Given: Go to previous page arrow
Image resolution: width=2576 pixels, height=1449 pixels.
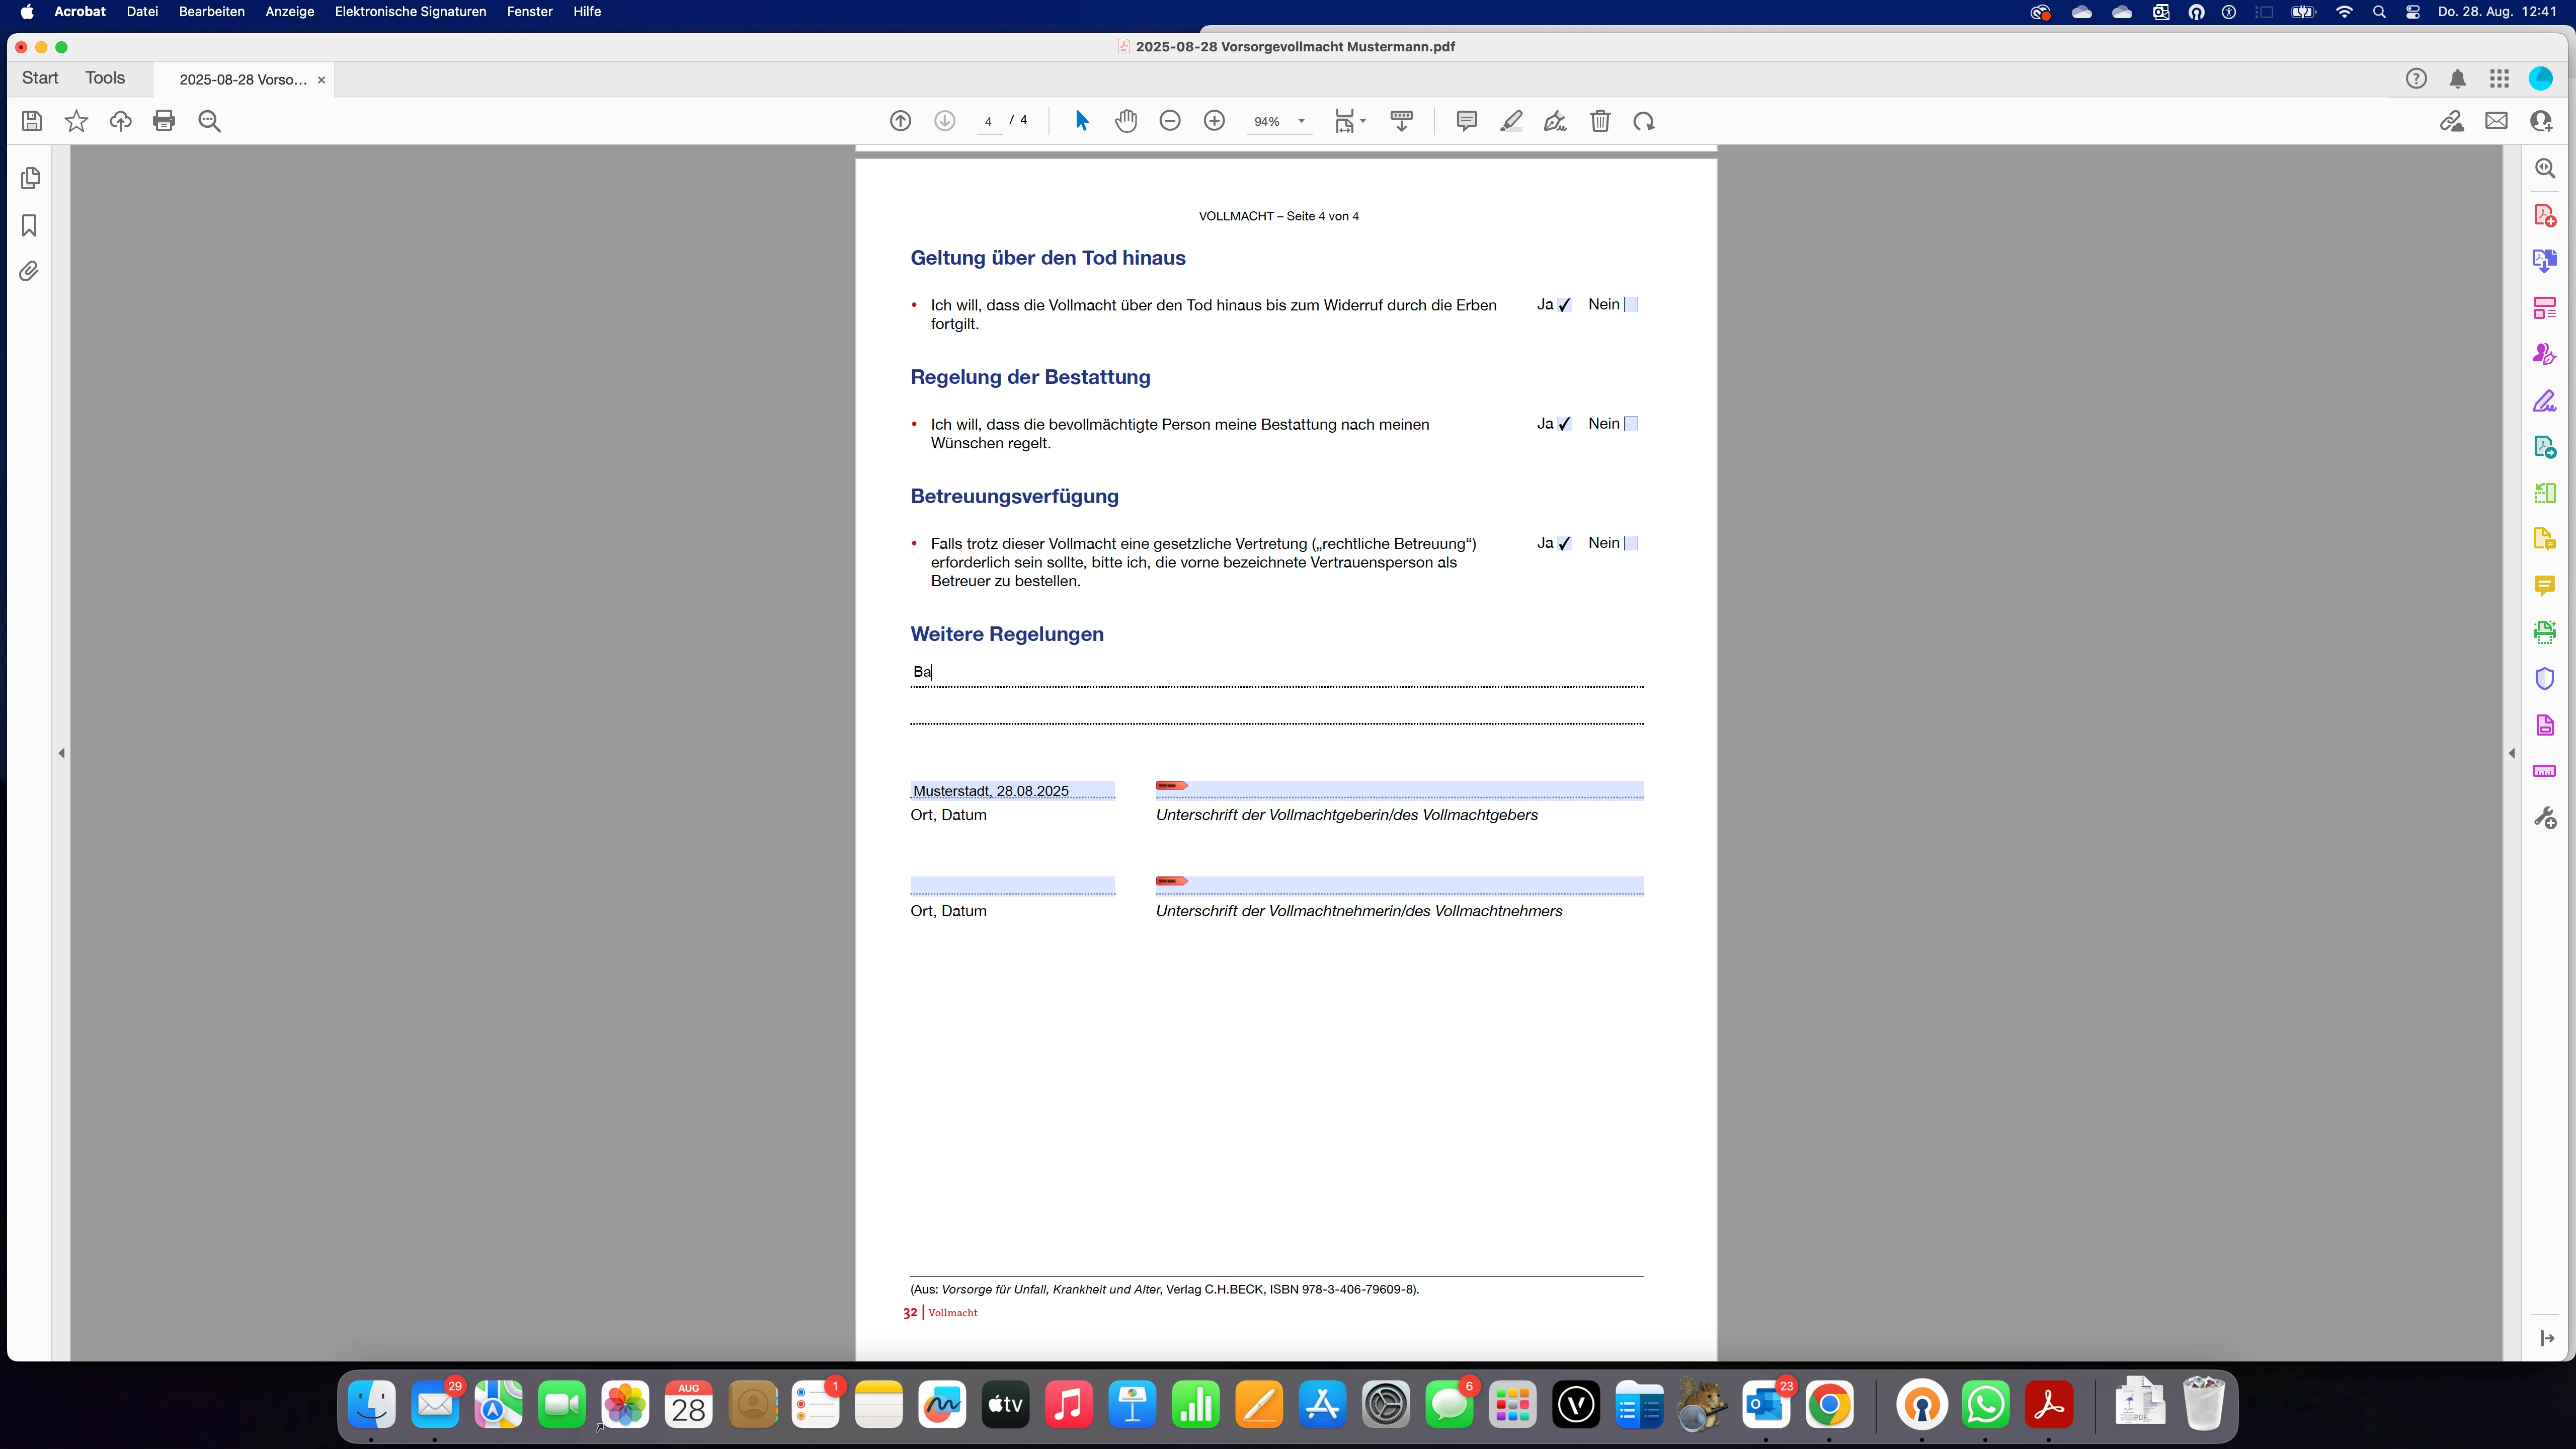Looking at the screenshot, I should click(x=900, y=121).
